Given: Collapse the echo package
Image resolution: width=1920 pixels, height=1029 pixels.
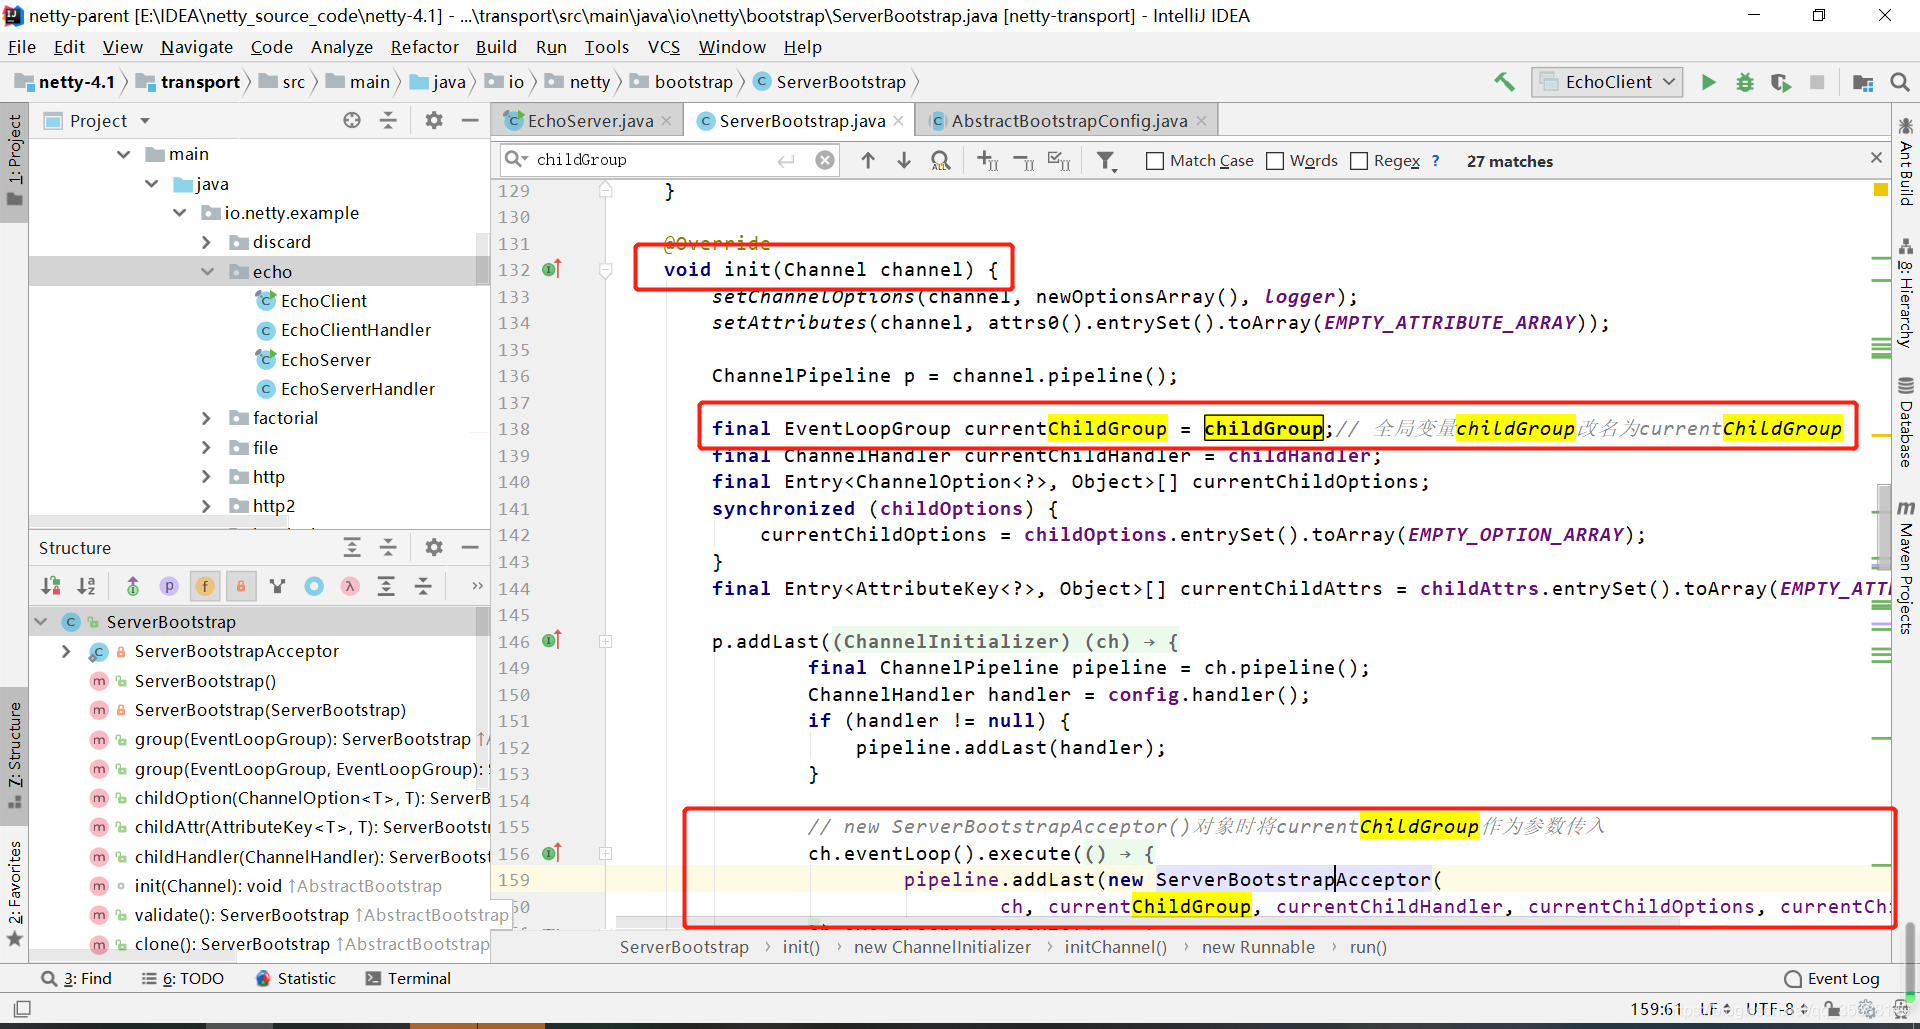Looking at the screenshot, I should [207, 272].
